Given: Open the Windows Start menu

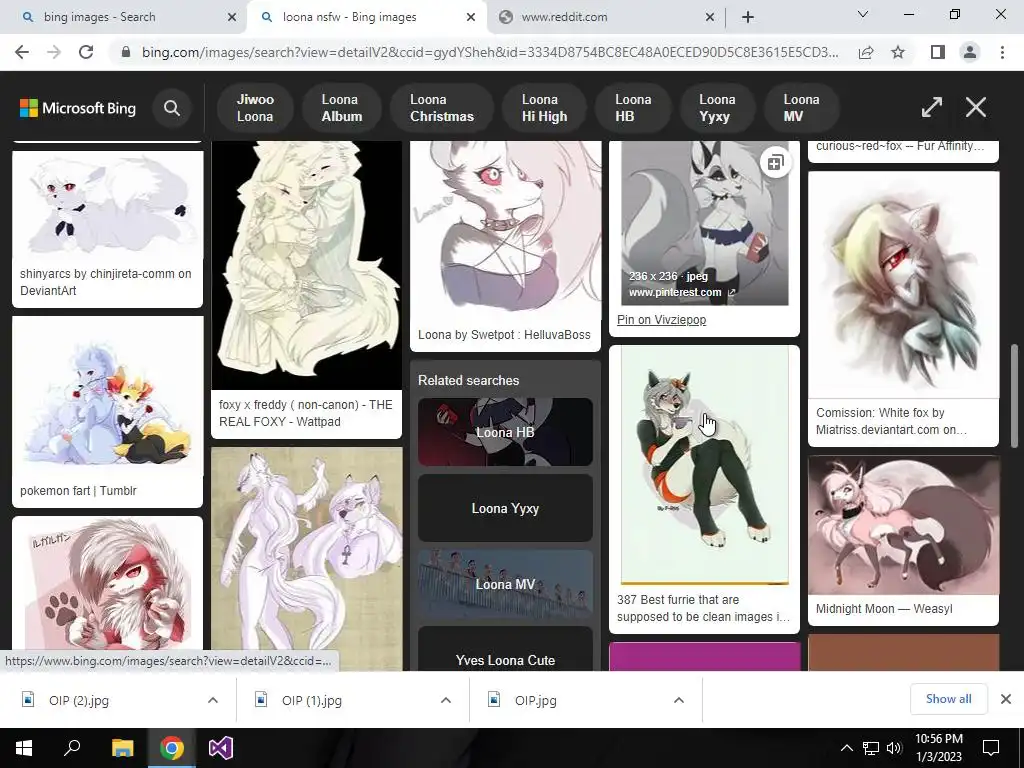Looking at the screenshot, I should [24, 748].
